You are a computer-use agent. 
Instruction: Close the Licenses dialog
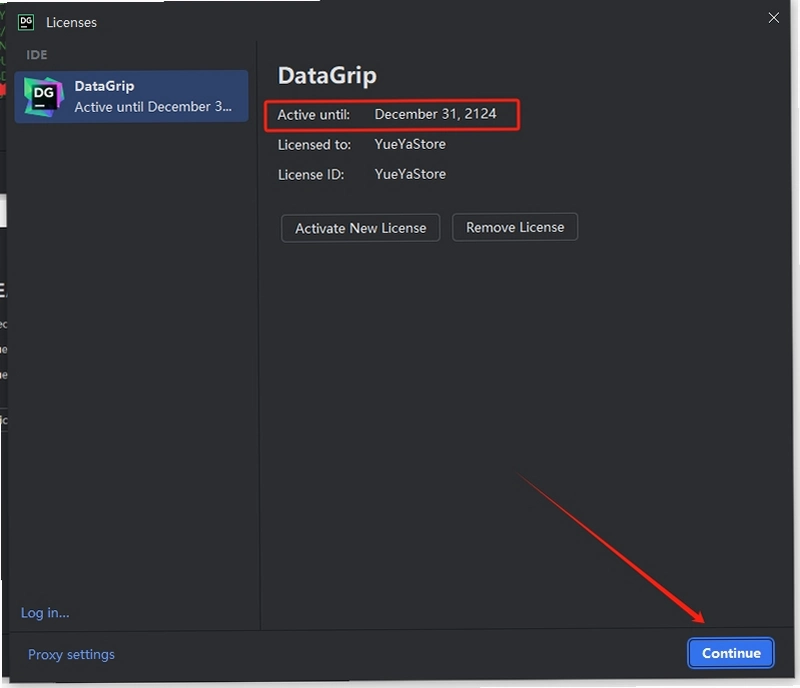(x=773, y=18)
